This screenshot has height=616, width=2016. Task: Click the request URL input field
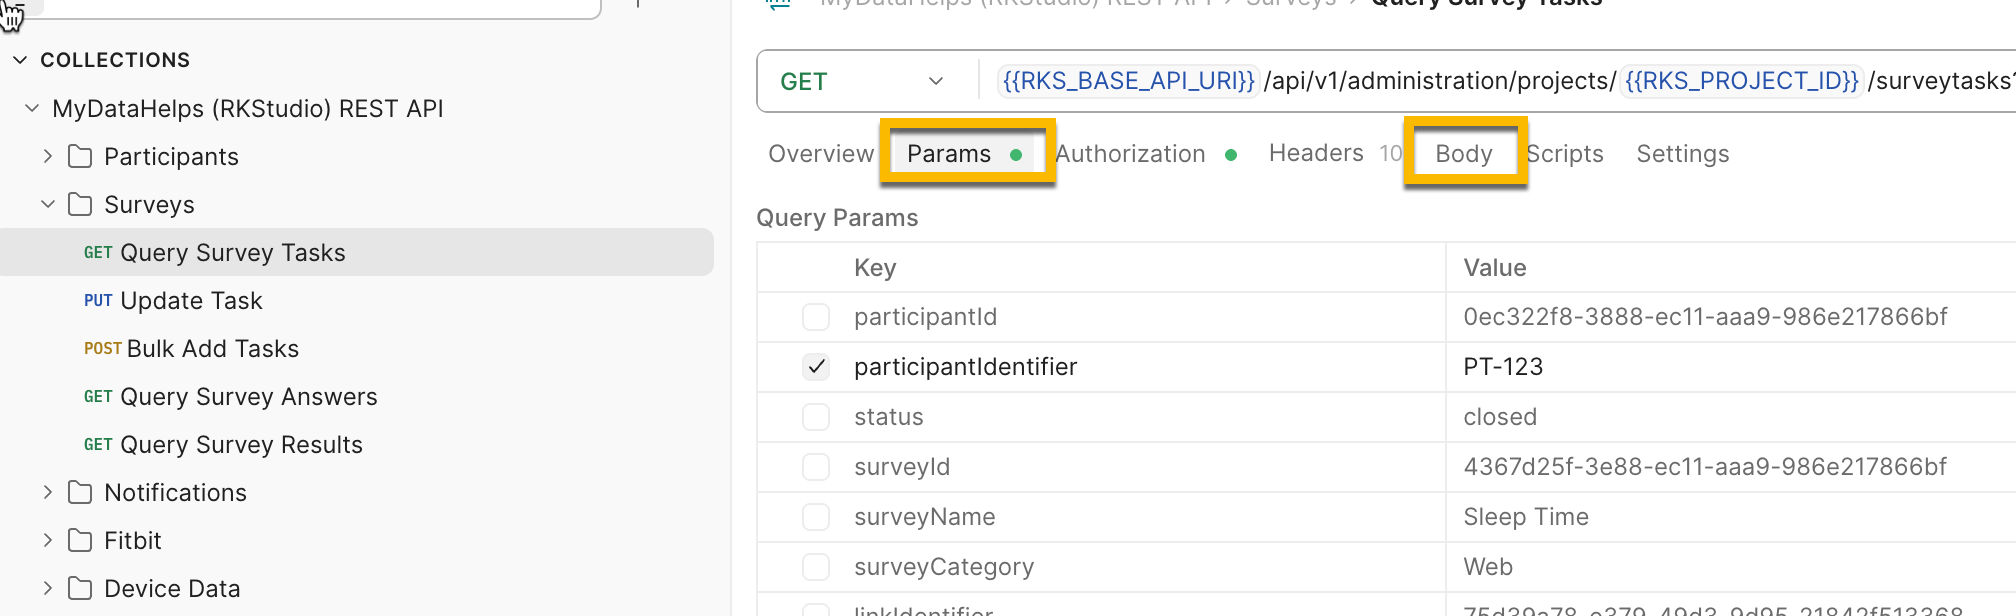coord(1500,81)
